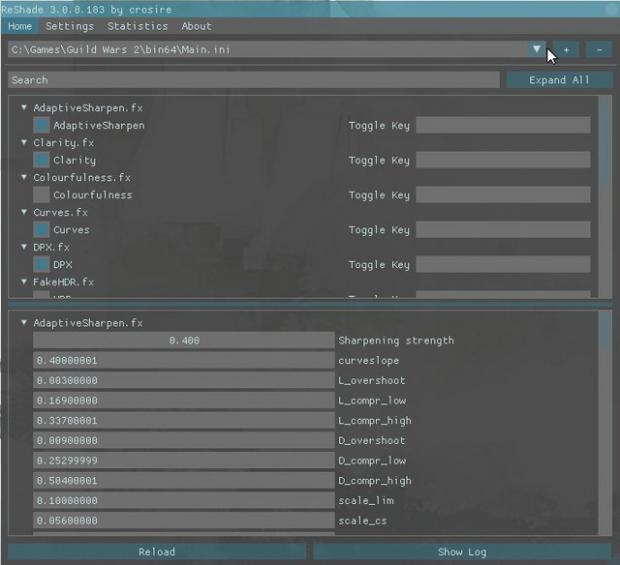Switch to the Settings tab
620x565 pixels.
pyautogui.click(x=70, y=26)
